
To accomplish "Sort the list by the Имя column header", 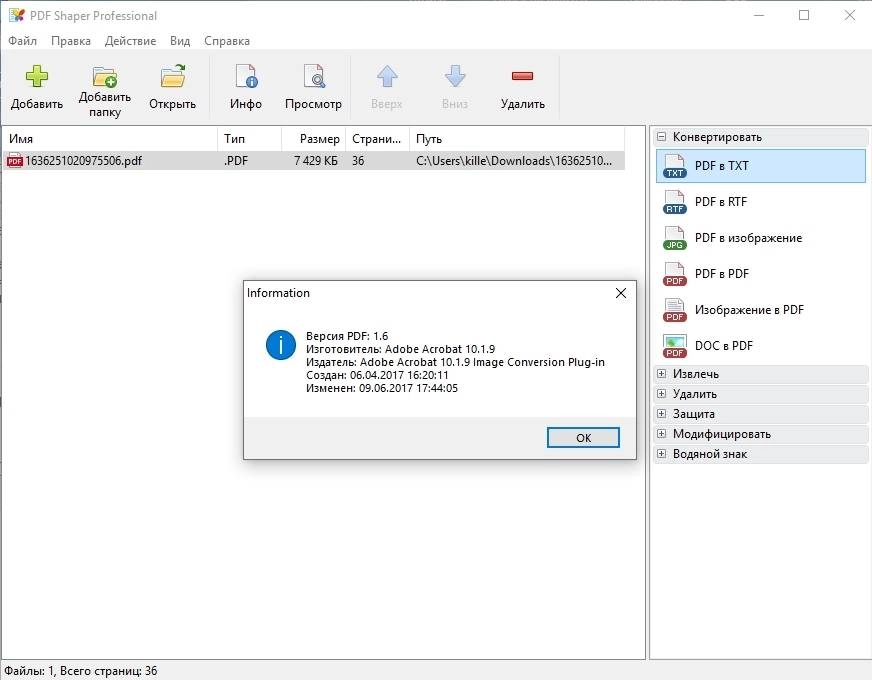I will click(x=110, y=139).
